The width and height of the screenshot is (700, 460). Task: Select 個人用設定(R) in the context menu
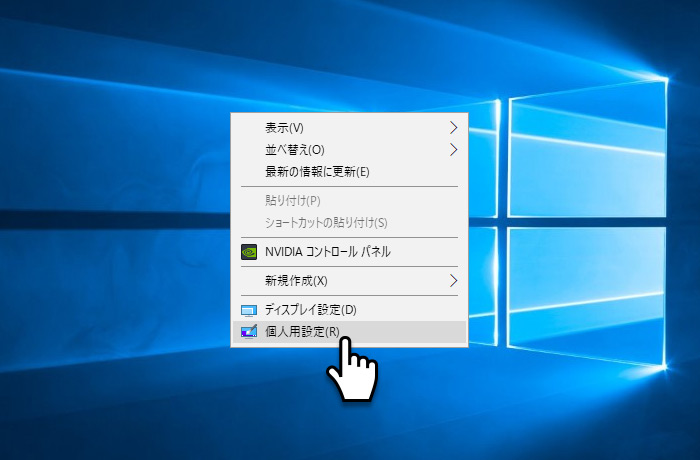(x=349, y=332)
